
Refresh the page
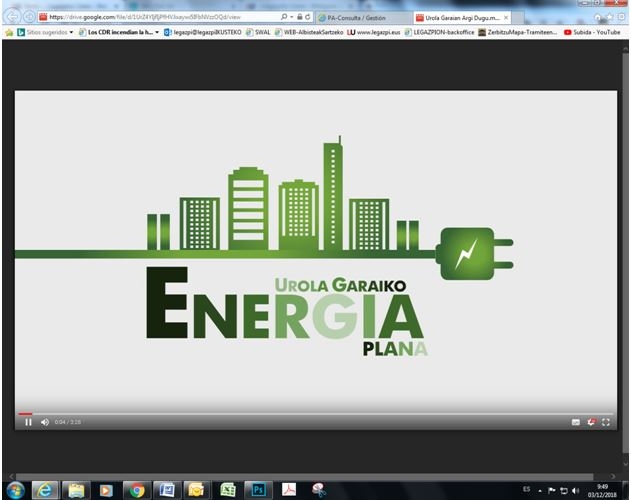(308, 17)
